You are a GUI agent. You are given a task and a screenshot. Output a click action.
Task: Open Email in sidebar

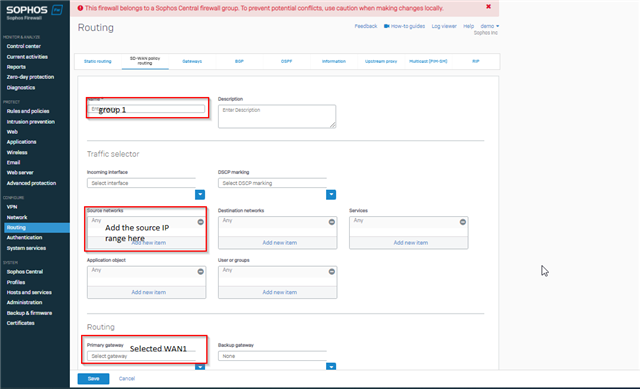(x=13, y=162)
